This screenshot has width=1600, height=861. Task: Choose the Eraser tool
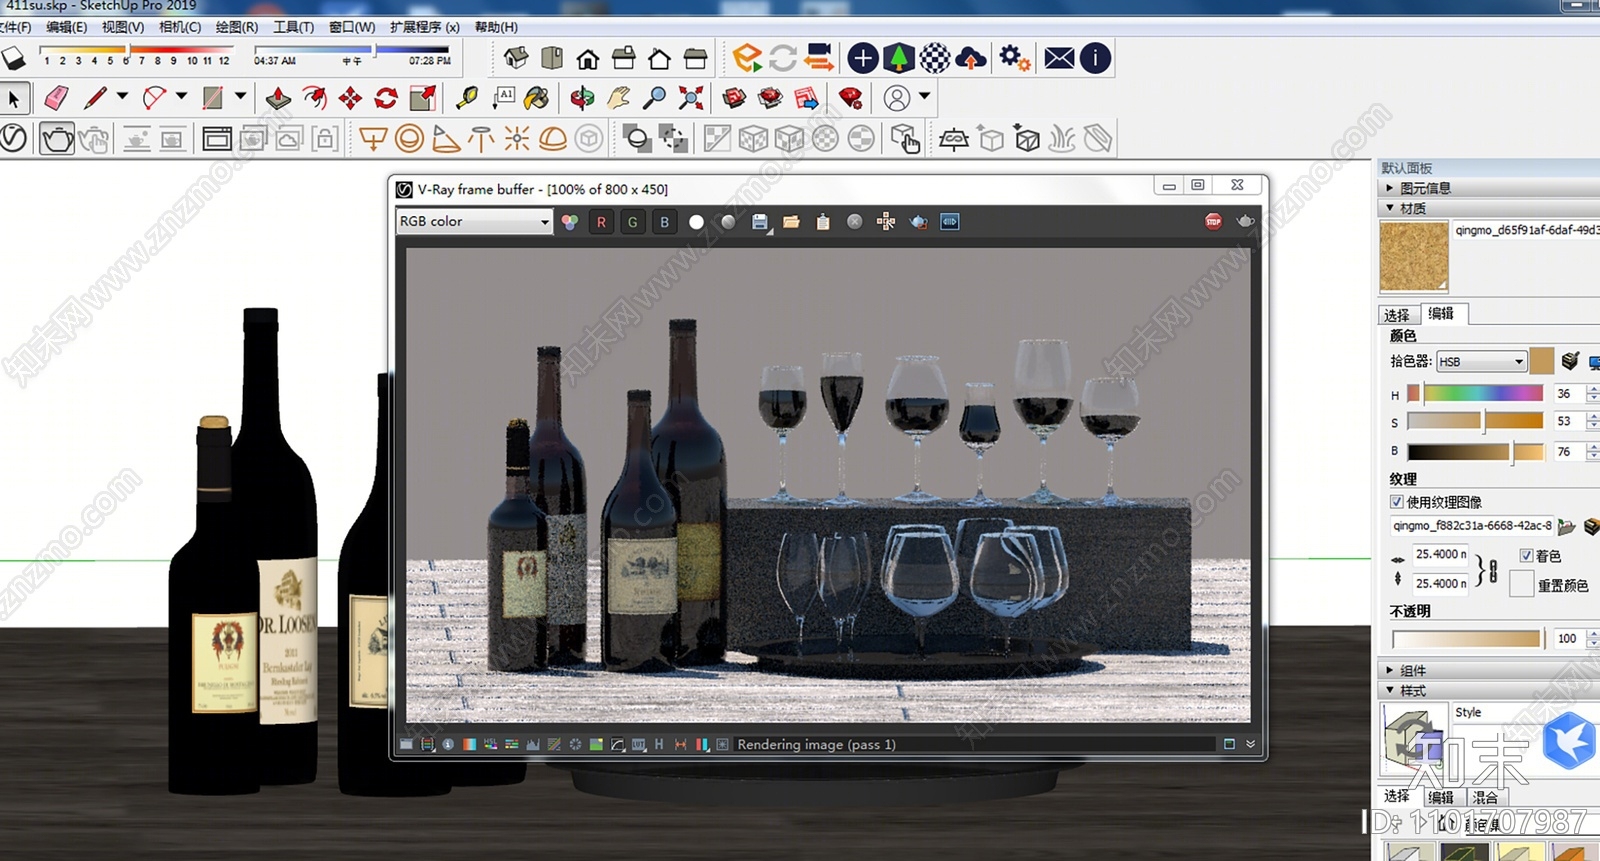click(56, 98)
